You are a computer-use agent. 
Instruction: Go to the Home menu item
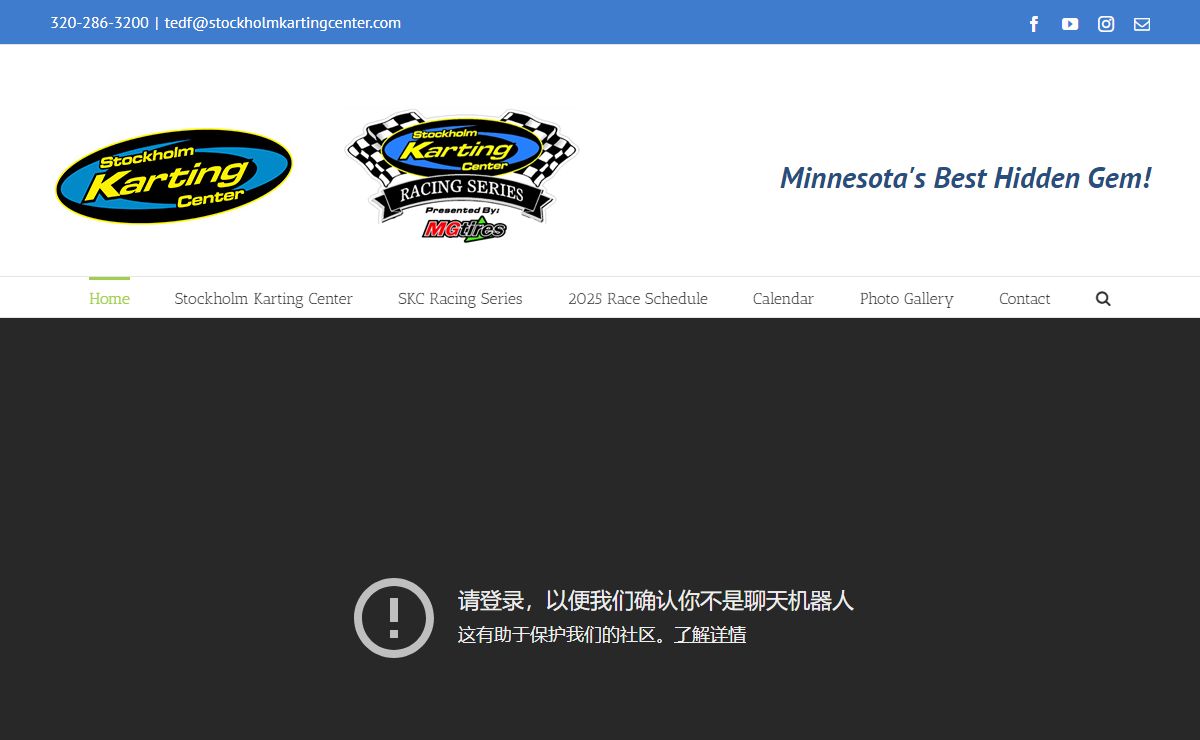(109, 298)
